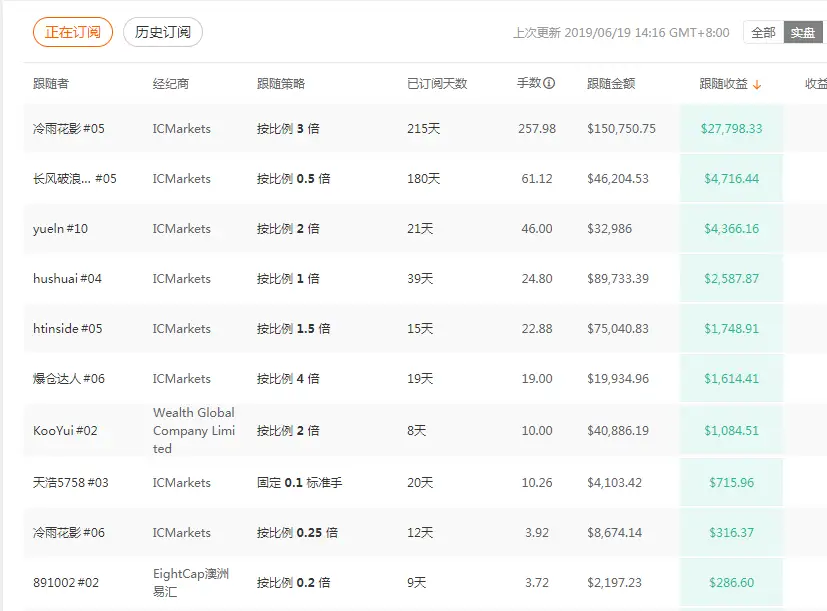Click the sort arrow beside 跟随收益
Screen dimensions: 827x611
(757, 84)
